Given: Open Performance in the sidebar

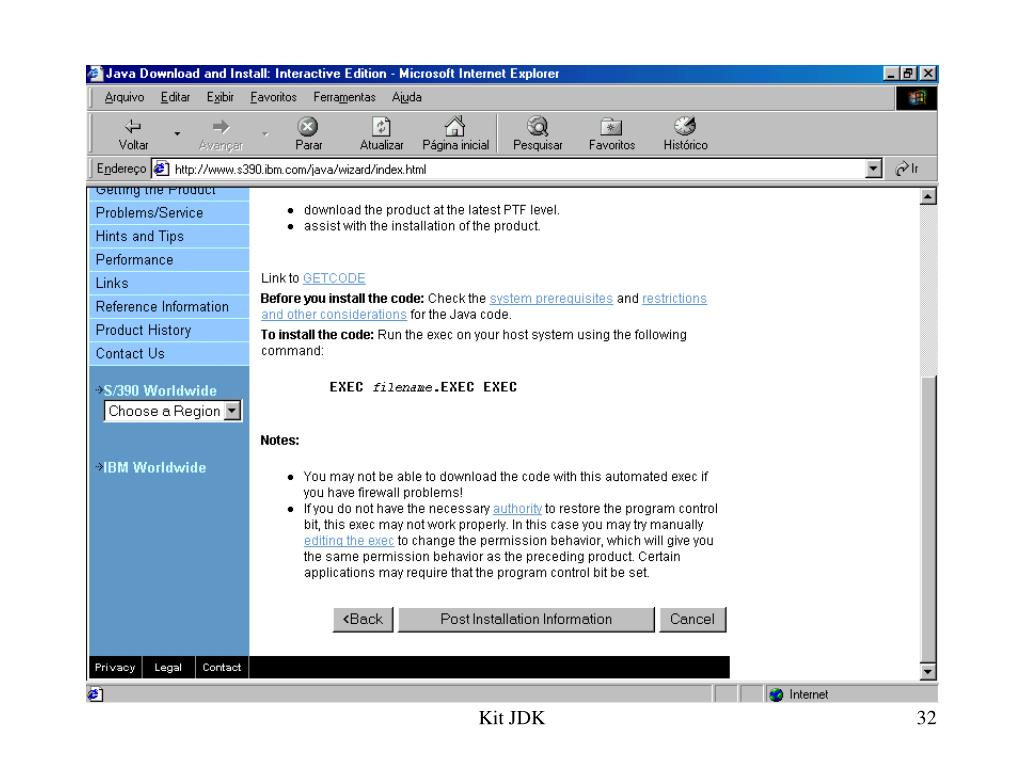Looking at the screenshot, I should coord(168,260).
